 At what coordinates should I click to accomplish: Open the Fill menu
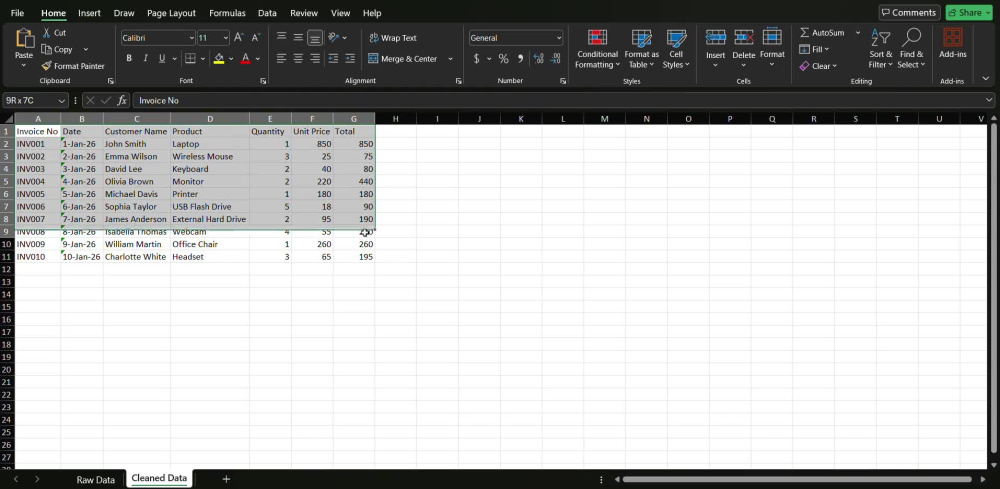click(814, 49)
